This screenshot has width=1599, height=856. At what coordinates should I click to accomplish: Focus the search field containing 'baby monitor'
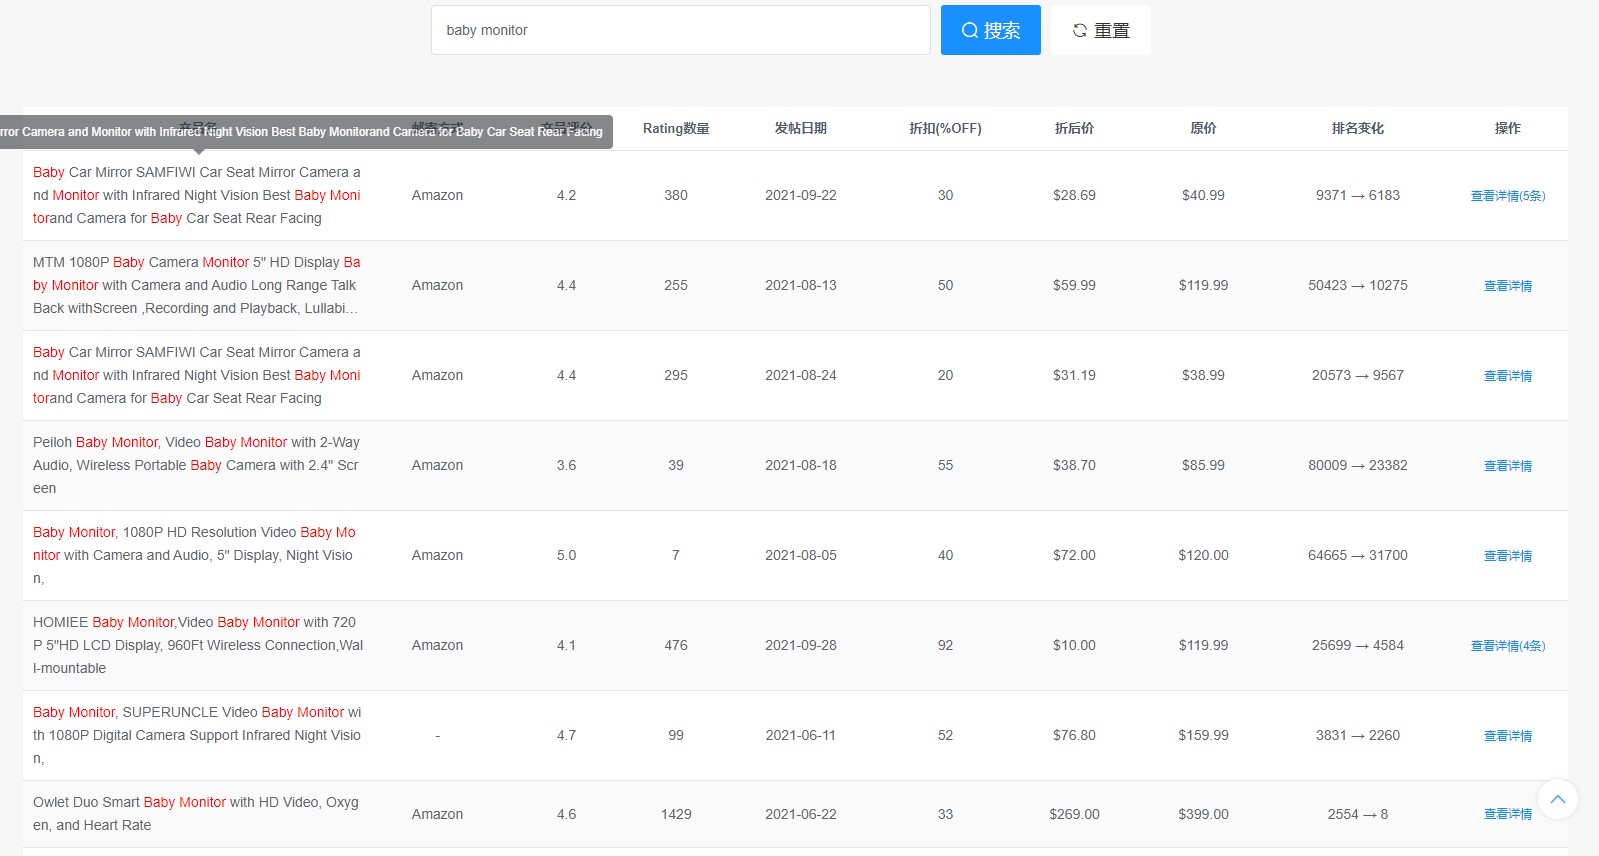[680, 30]
